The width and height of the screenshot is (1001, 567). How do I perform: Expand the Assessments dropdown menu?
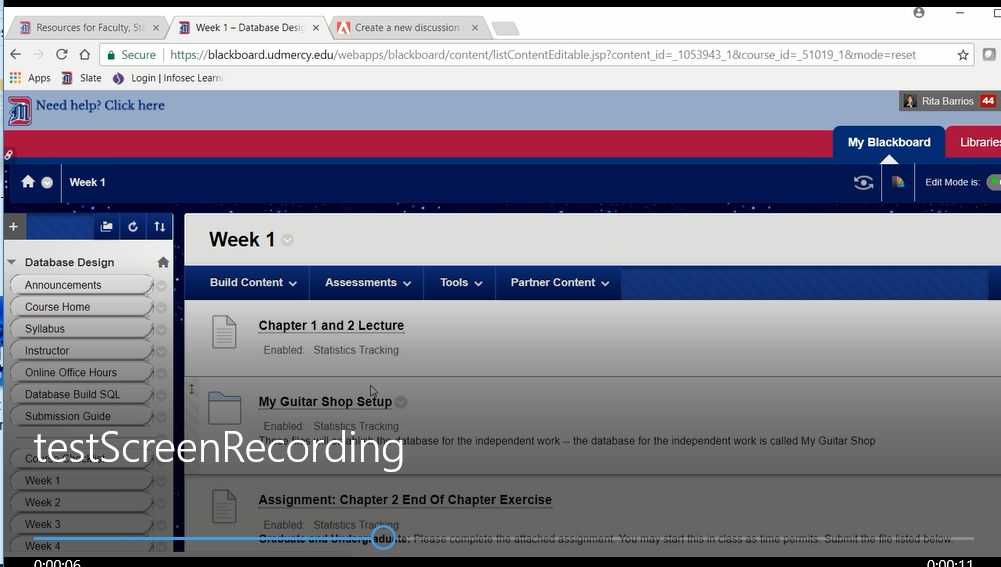point(367,283)
